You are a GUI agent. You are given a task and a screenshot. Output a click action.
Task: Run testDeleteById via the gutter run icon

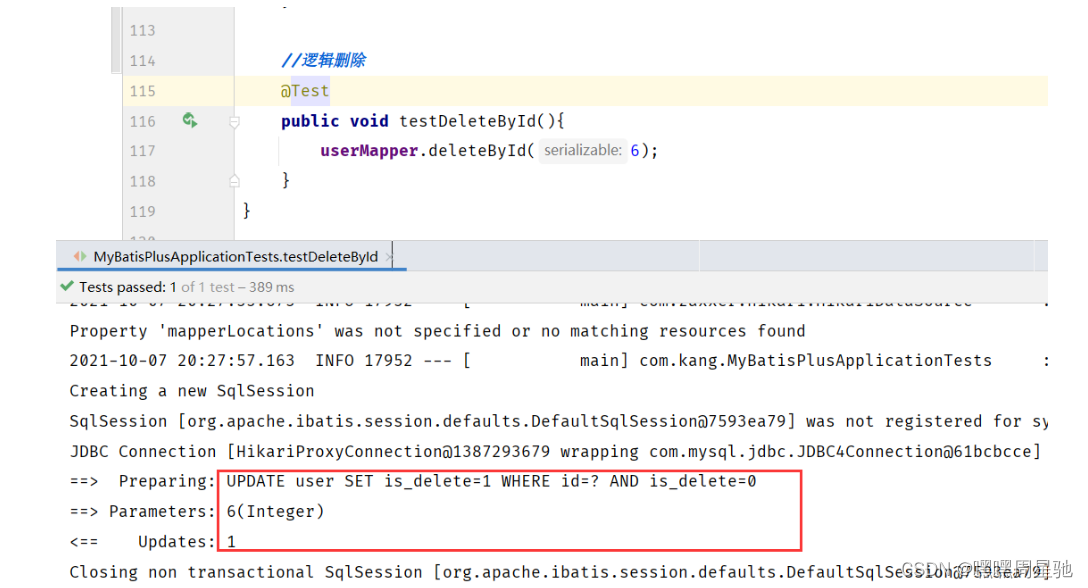point(189,121)
